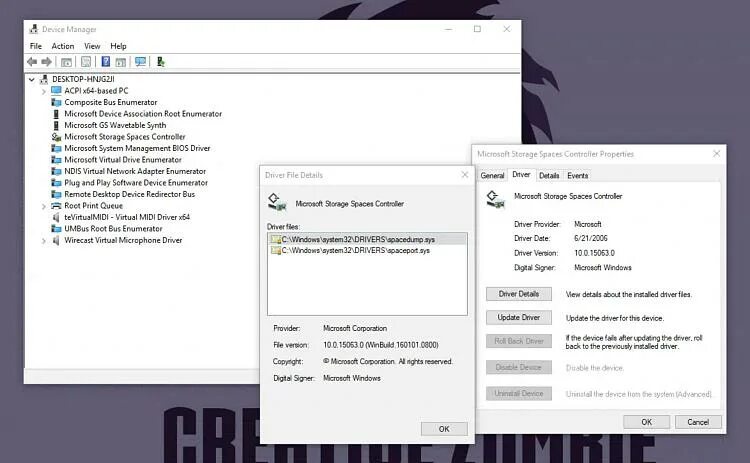Select Plug and Play Software Device Enumerator

point(136,183)
